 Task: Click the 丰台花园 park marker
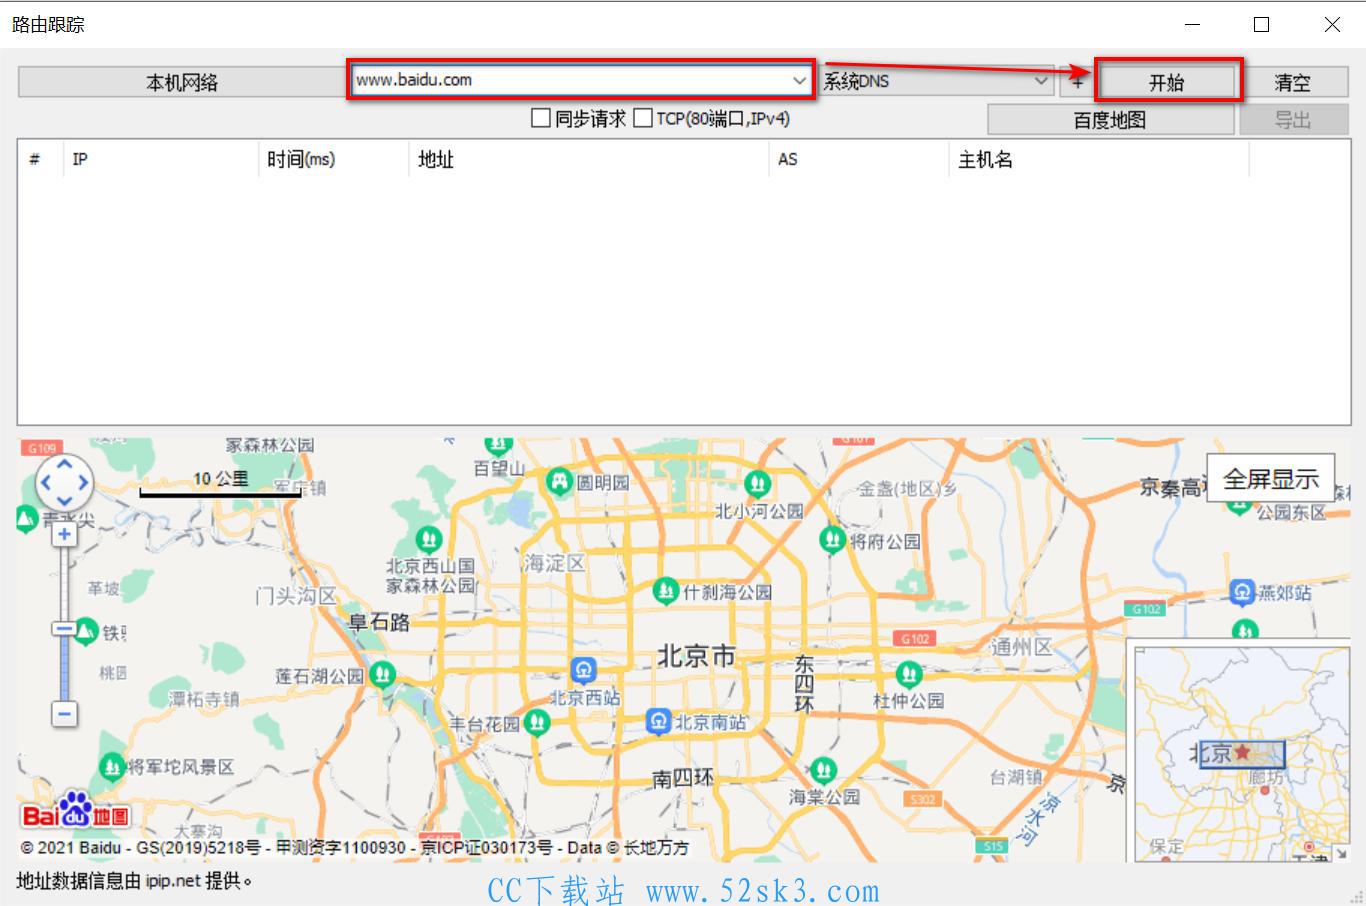click(537, 721)
